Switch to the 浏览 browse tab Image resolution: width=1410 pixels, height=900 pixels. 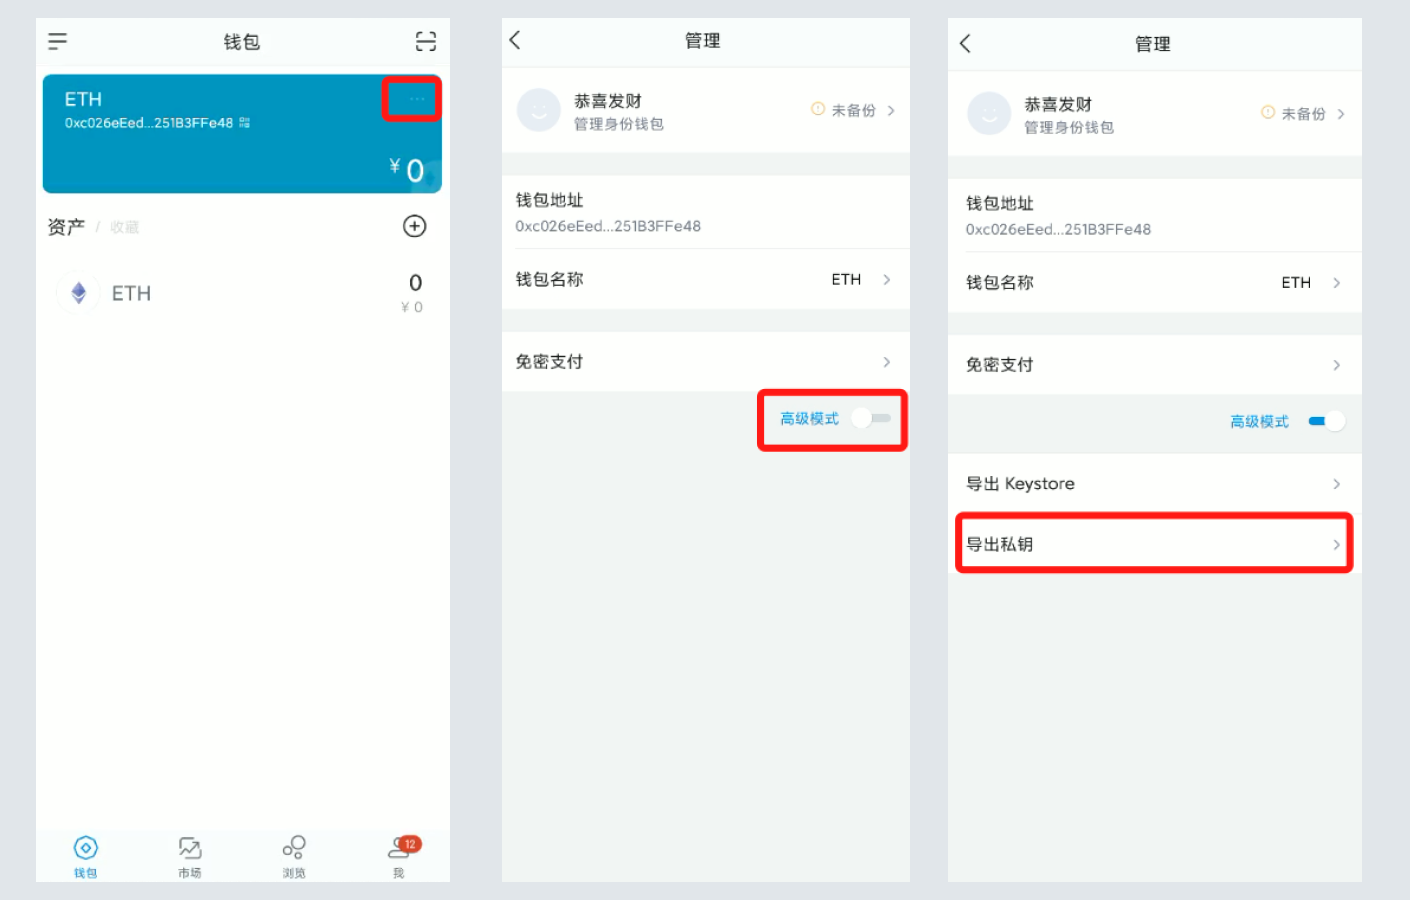[294, 857]
